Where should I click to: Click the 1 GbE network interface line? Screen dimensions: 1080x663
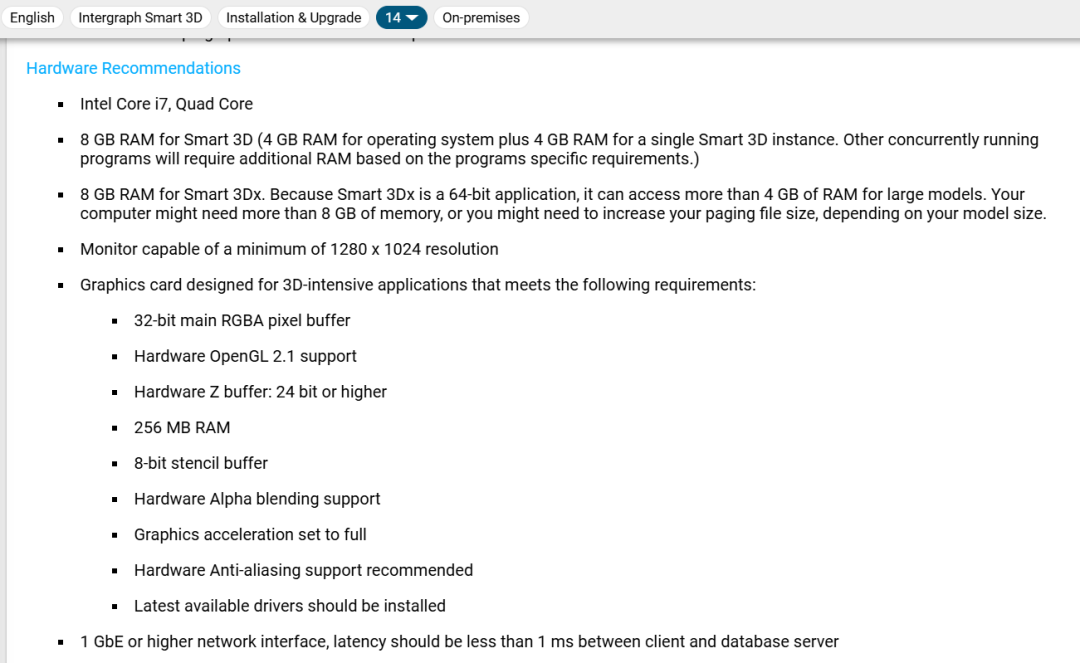(459, 642)
